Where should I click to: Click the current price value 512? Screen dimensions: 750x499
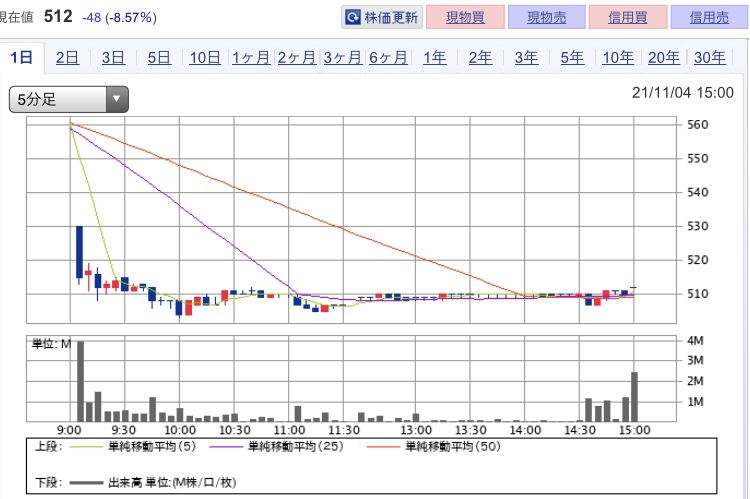pos(58,16)
